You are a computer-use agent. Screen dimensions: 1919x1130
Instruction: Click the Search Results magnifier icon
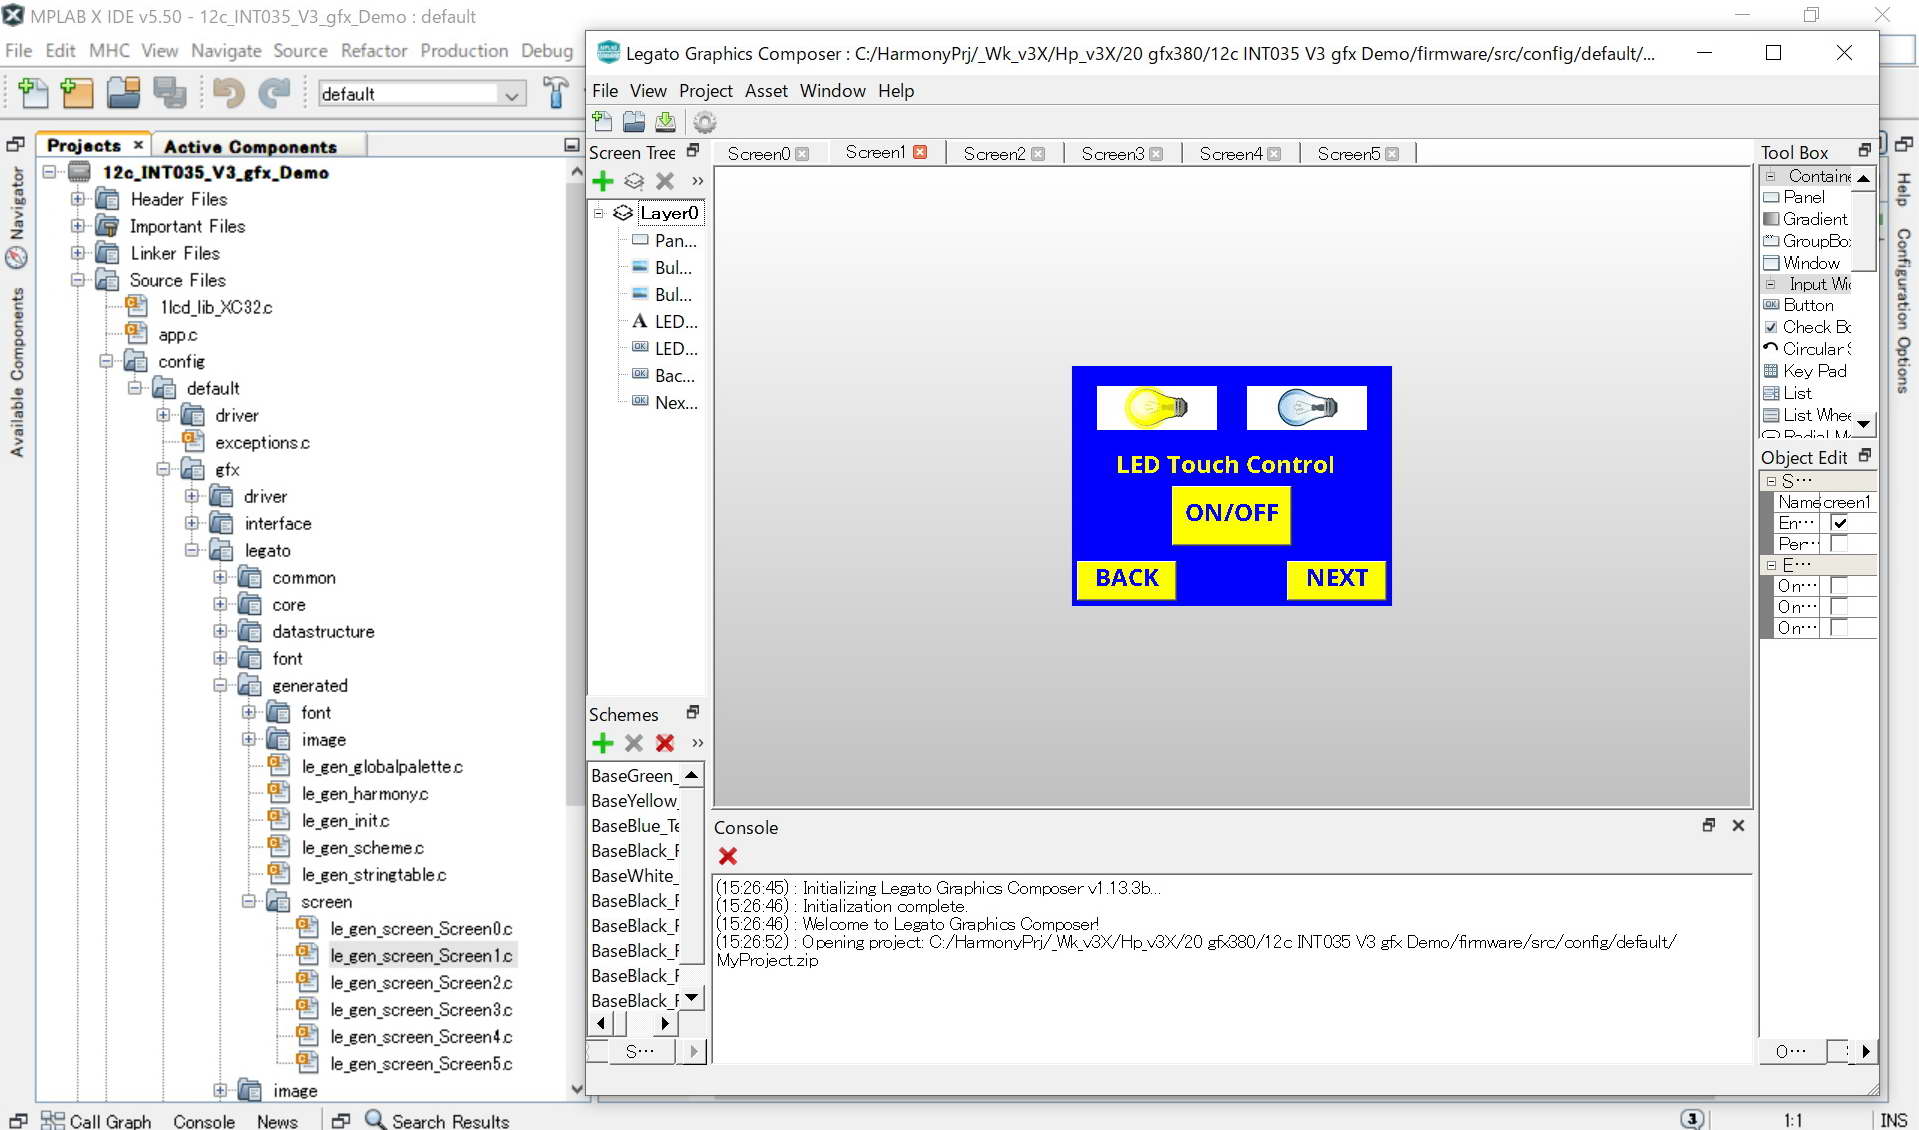(375, 1120)
